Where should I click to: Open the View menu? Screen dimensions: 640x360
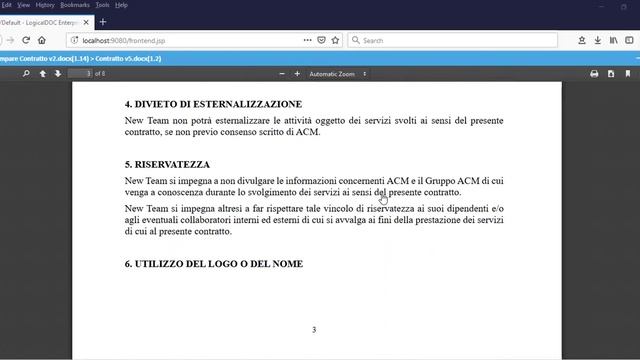click(23, 5)
